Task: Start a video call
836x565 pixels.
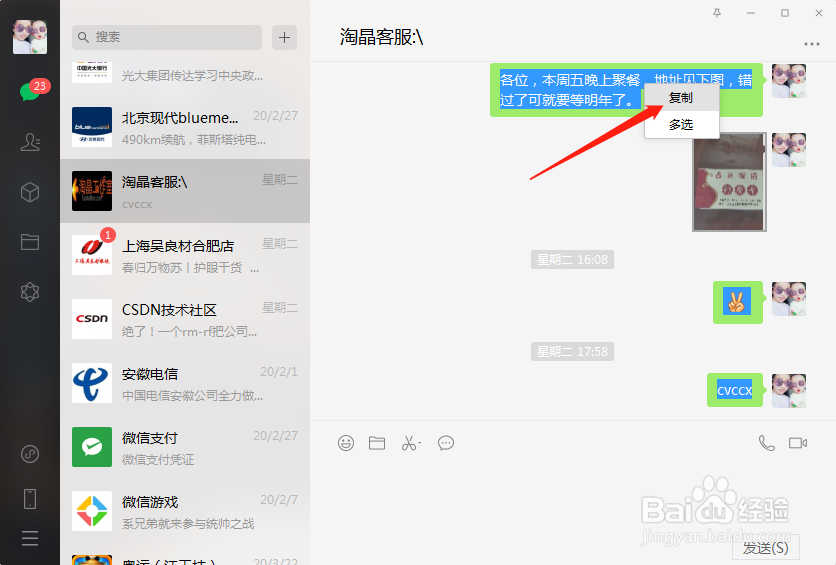Action: coord(798,443)
